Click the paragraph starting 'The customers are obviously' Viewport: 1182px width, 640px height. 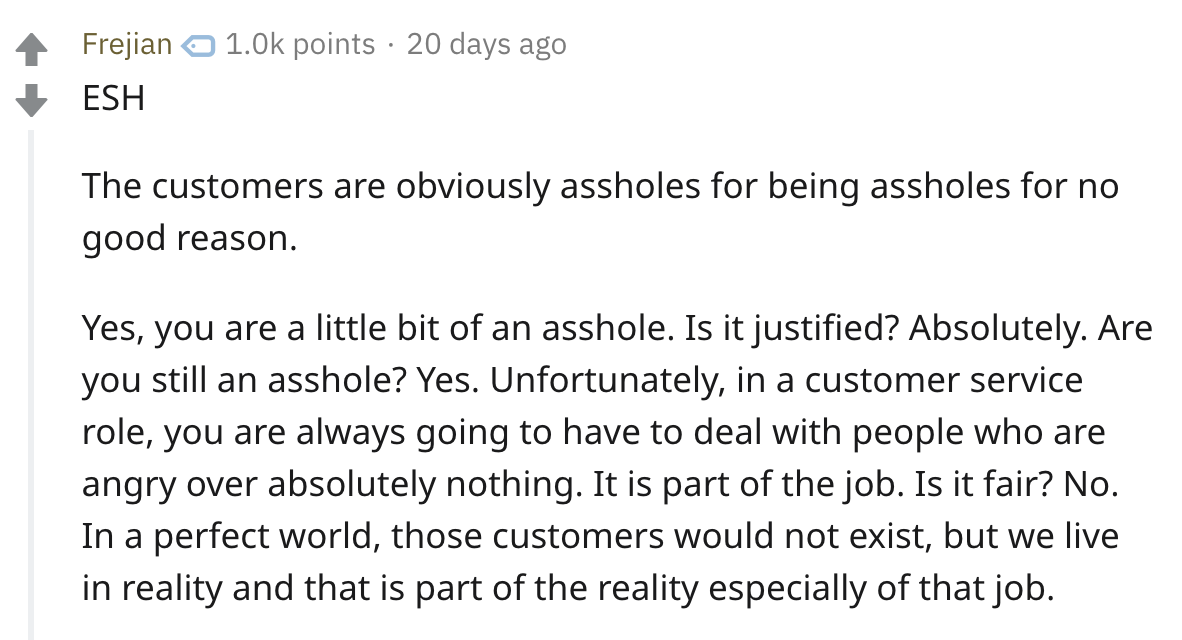click(600, 212)
